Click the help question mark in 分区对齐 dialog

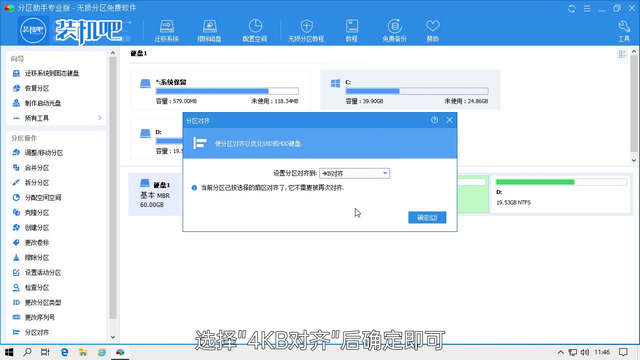434,120
